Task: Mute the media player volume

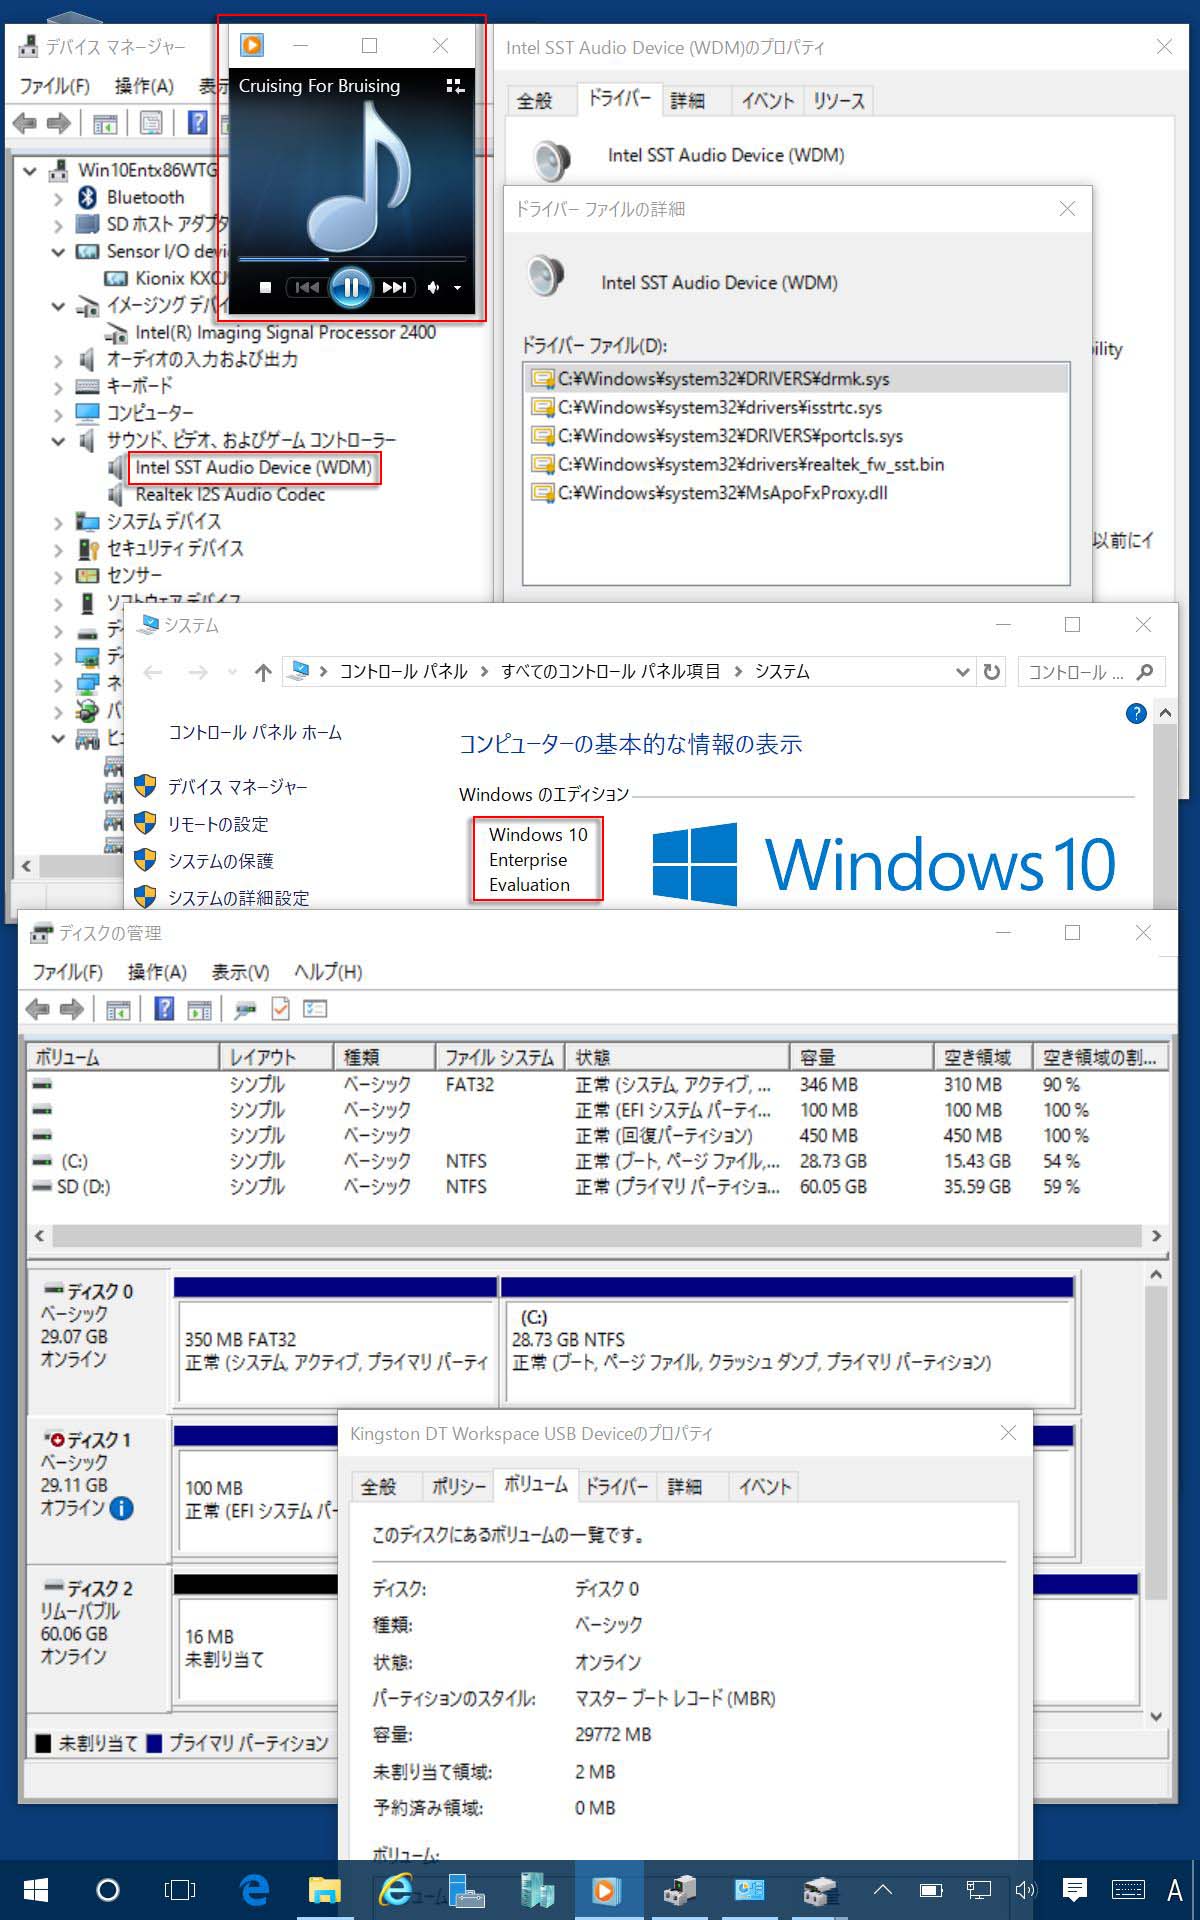Action: point(433,288)
